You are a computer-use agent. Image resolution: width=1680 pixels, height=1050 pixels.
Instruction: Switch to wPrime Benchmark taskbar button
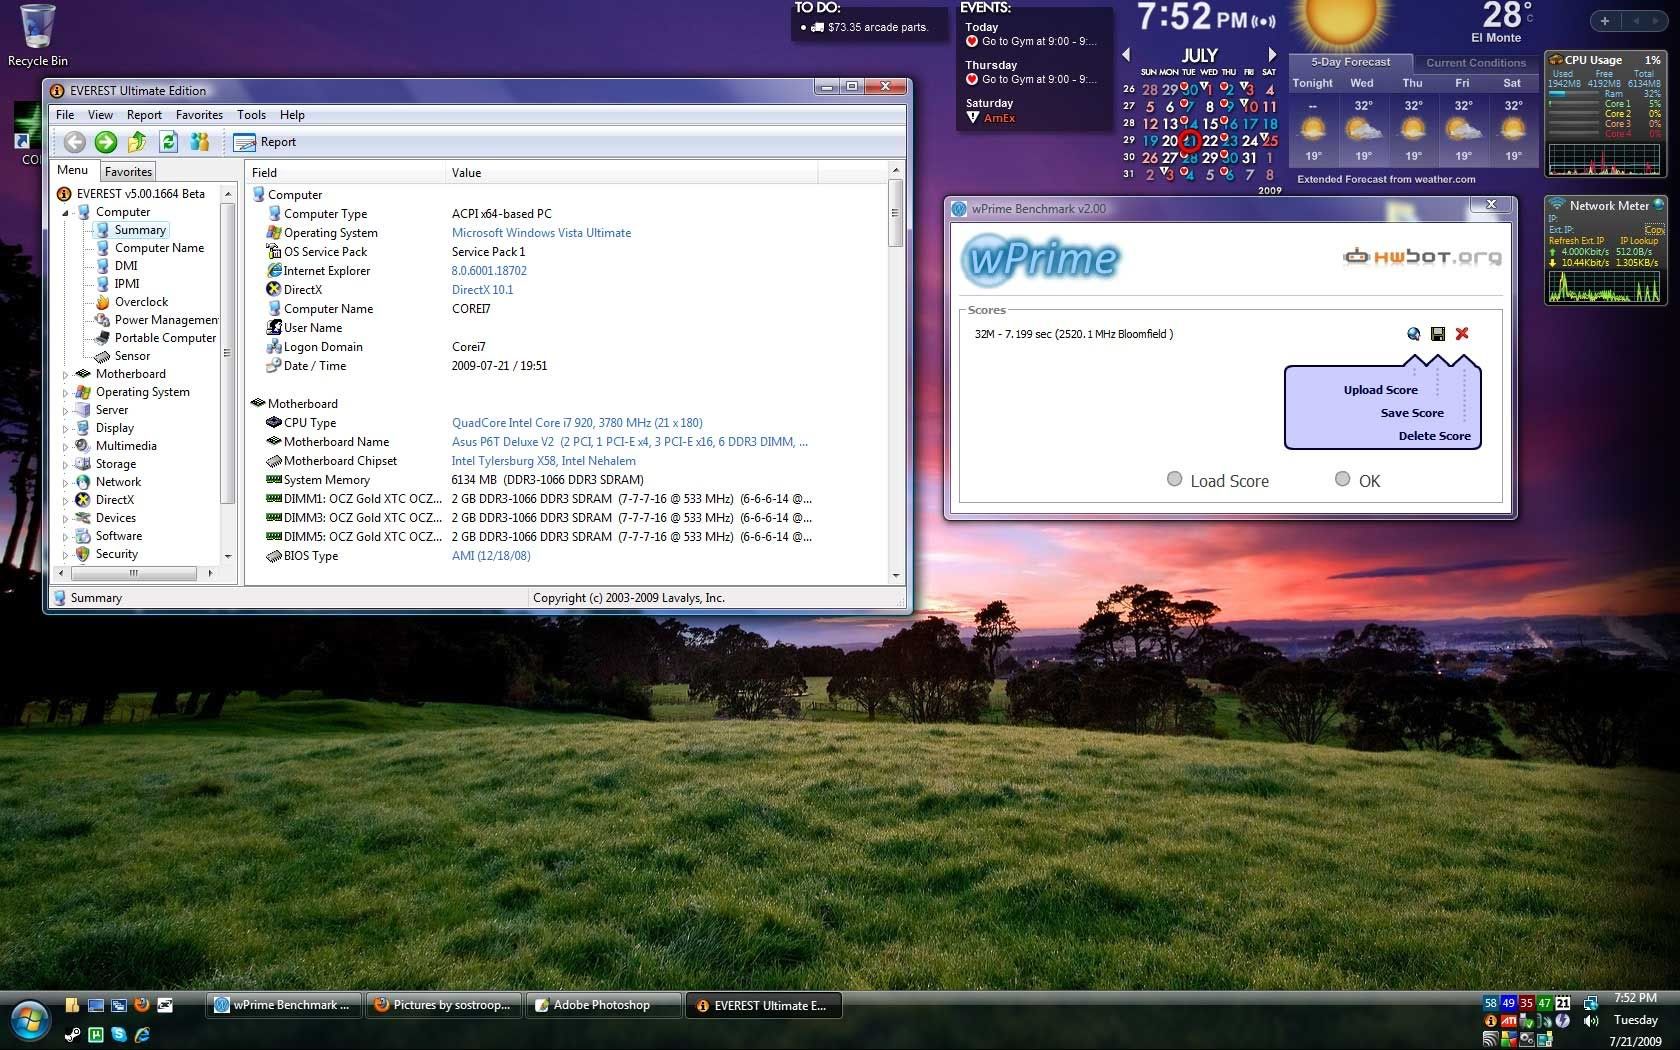(283, 1005)
